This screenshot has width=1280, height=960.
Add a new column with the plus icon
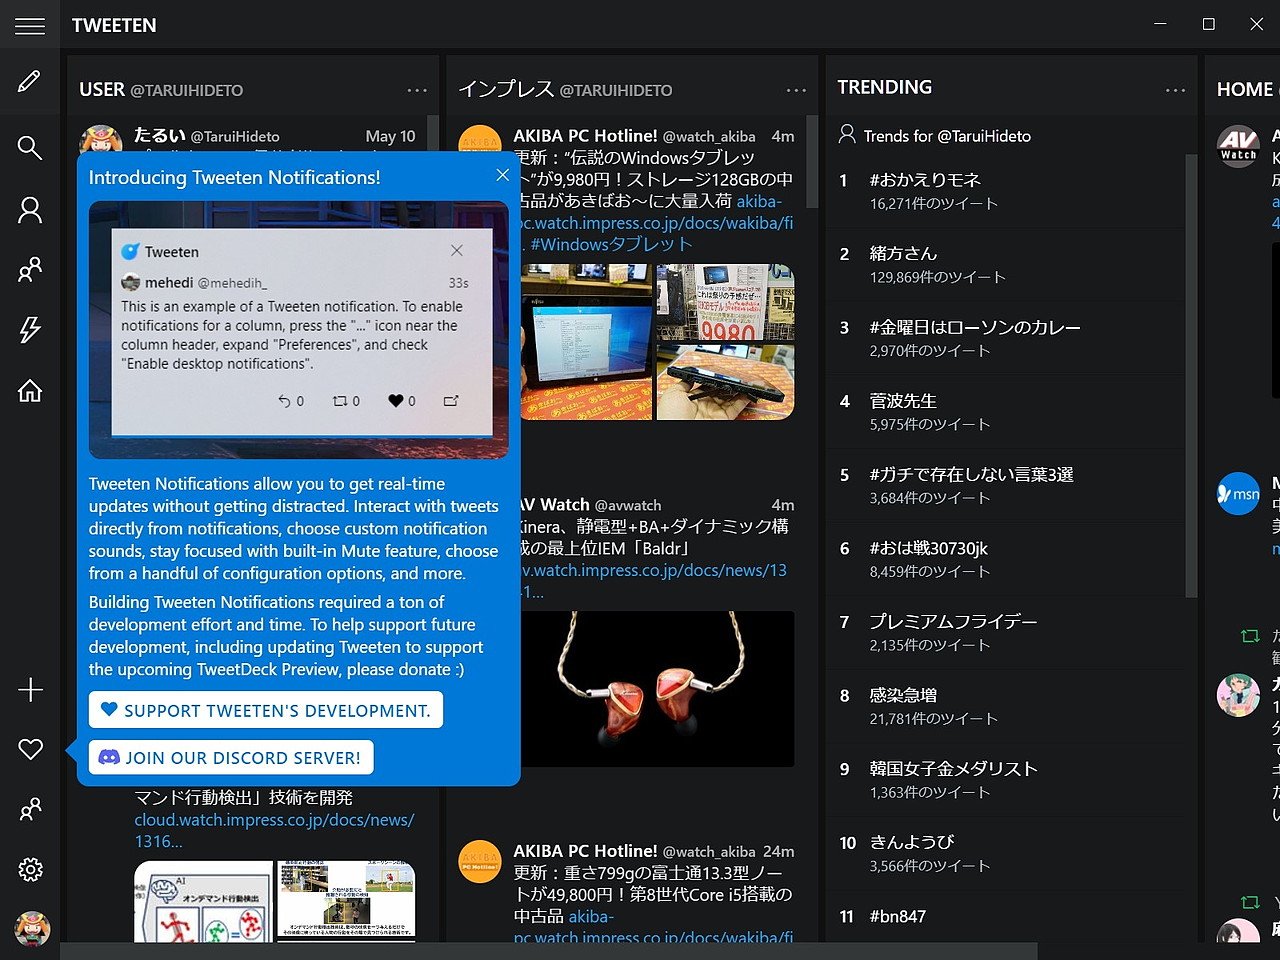[30, 689]
